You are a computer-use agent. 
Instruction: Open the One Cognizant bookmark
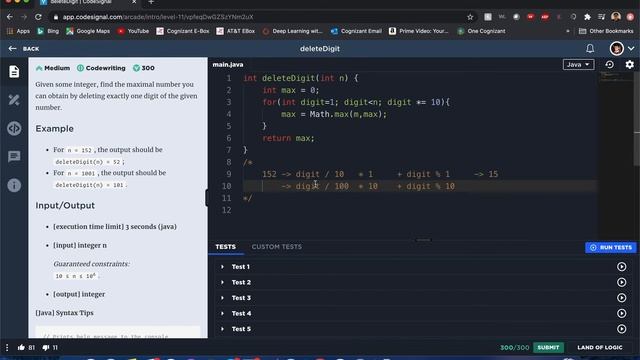[481, 31]
